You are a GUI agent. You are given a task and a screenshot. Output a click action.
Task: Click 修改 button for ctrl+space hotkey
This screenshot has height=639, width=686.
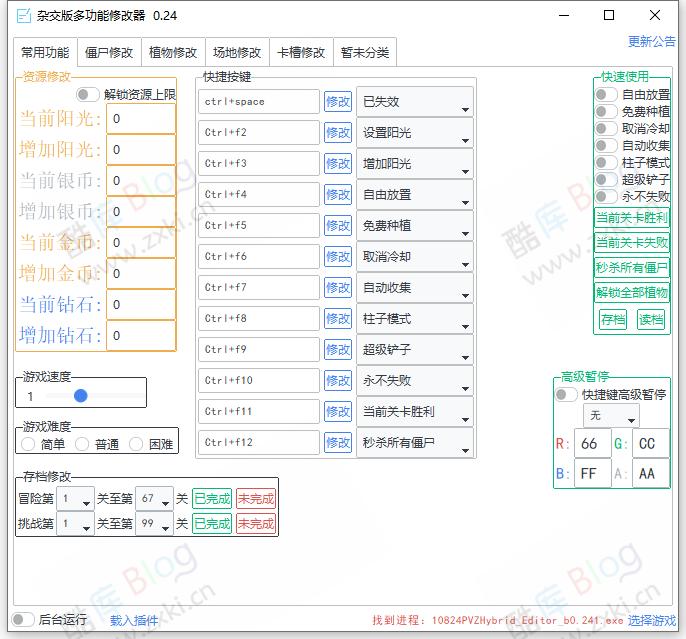tap(338, 101)
